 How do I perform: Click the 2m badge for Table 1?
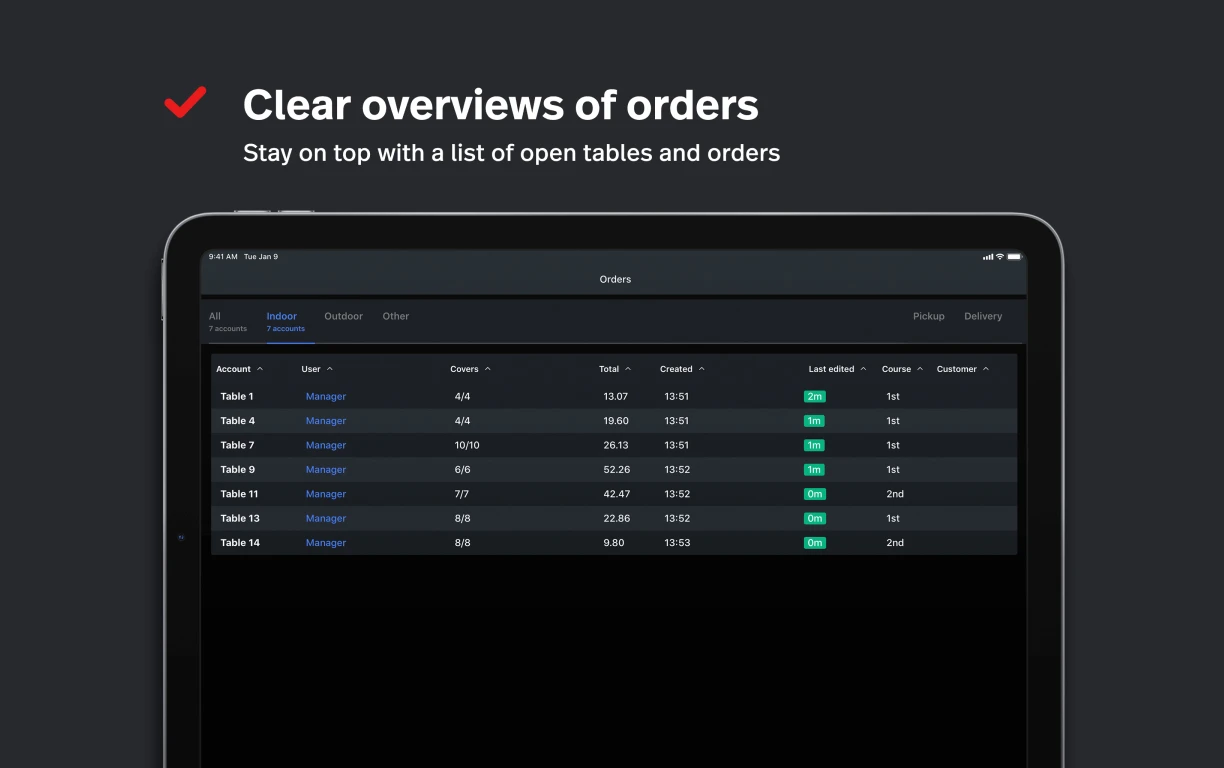815,397
